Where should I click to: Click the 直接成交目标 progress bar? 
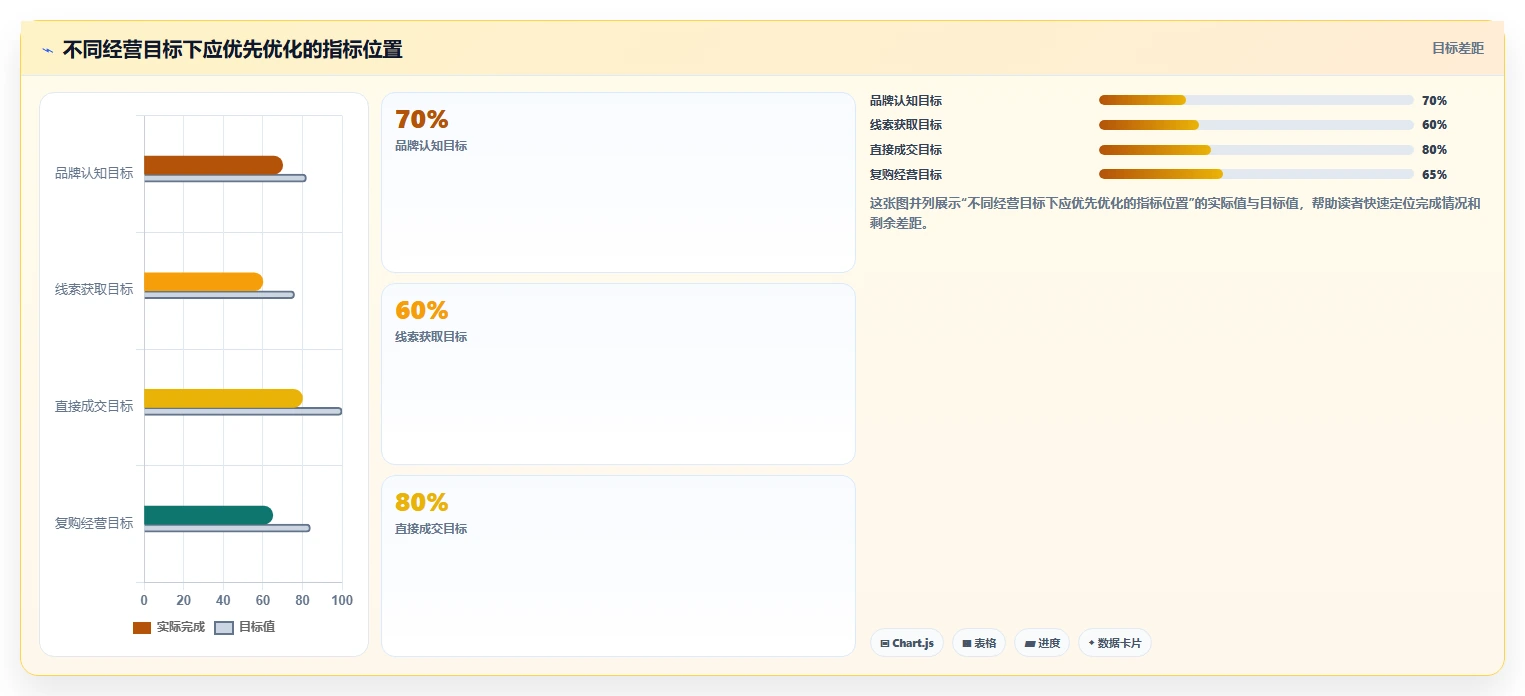(1256, 150)
